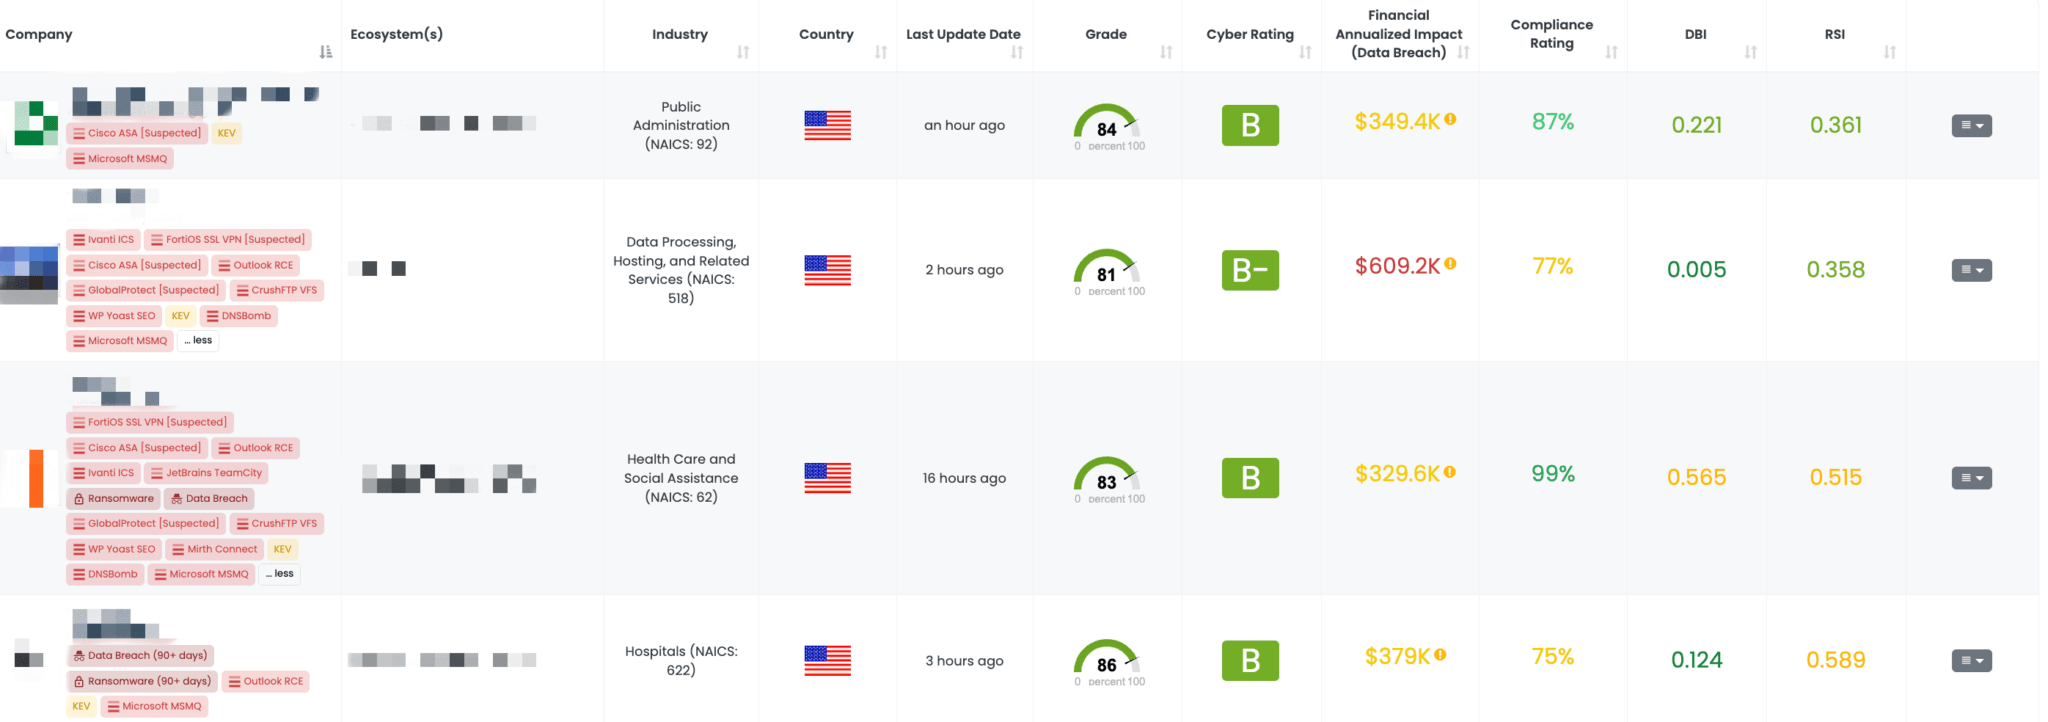Click the Industry column sort icon
This screenshot has height=722, width=2048.
point(743,52)
